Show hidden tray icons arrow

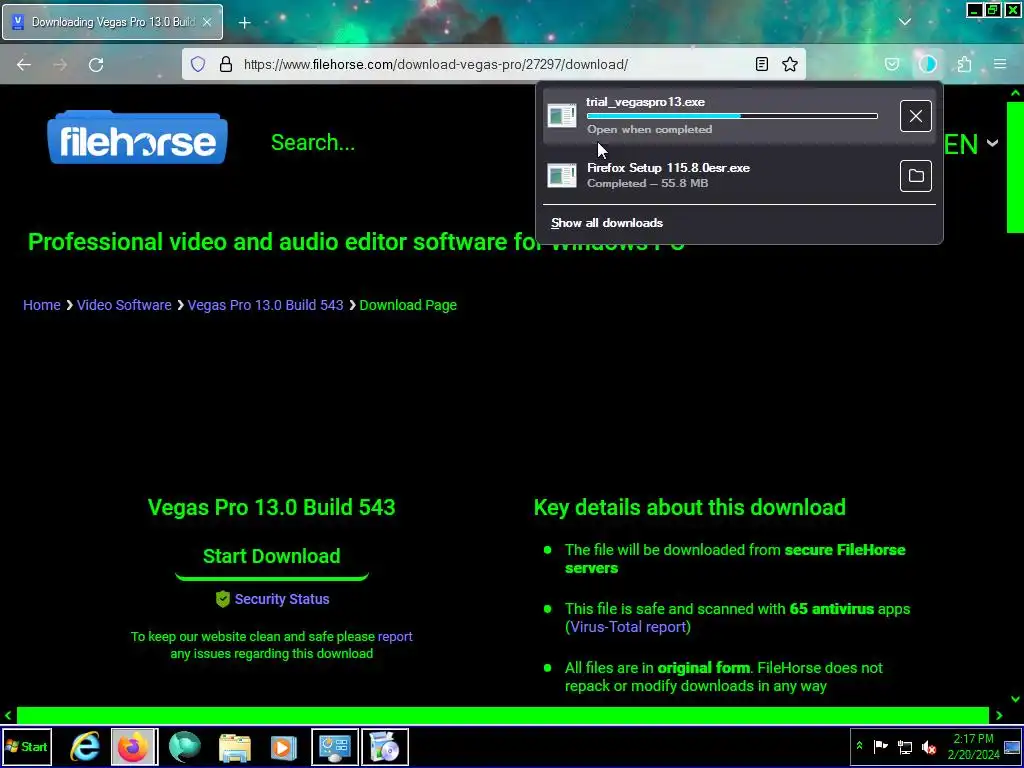(859, 746)
